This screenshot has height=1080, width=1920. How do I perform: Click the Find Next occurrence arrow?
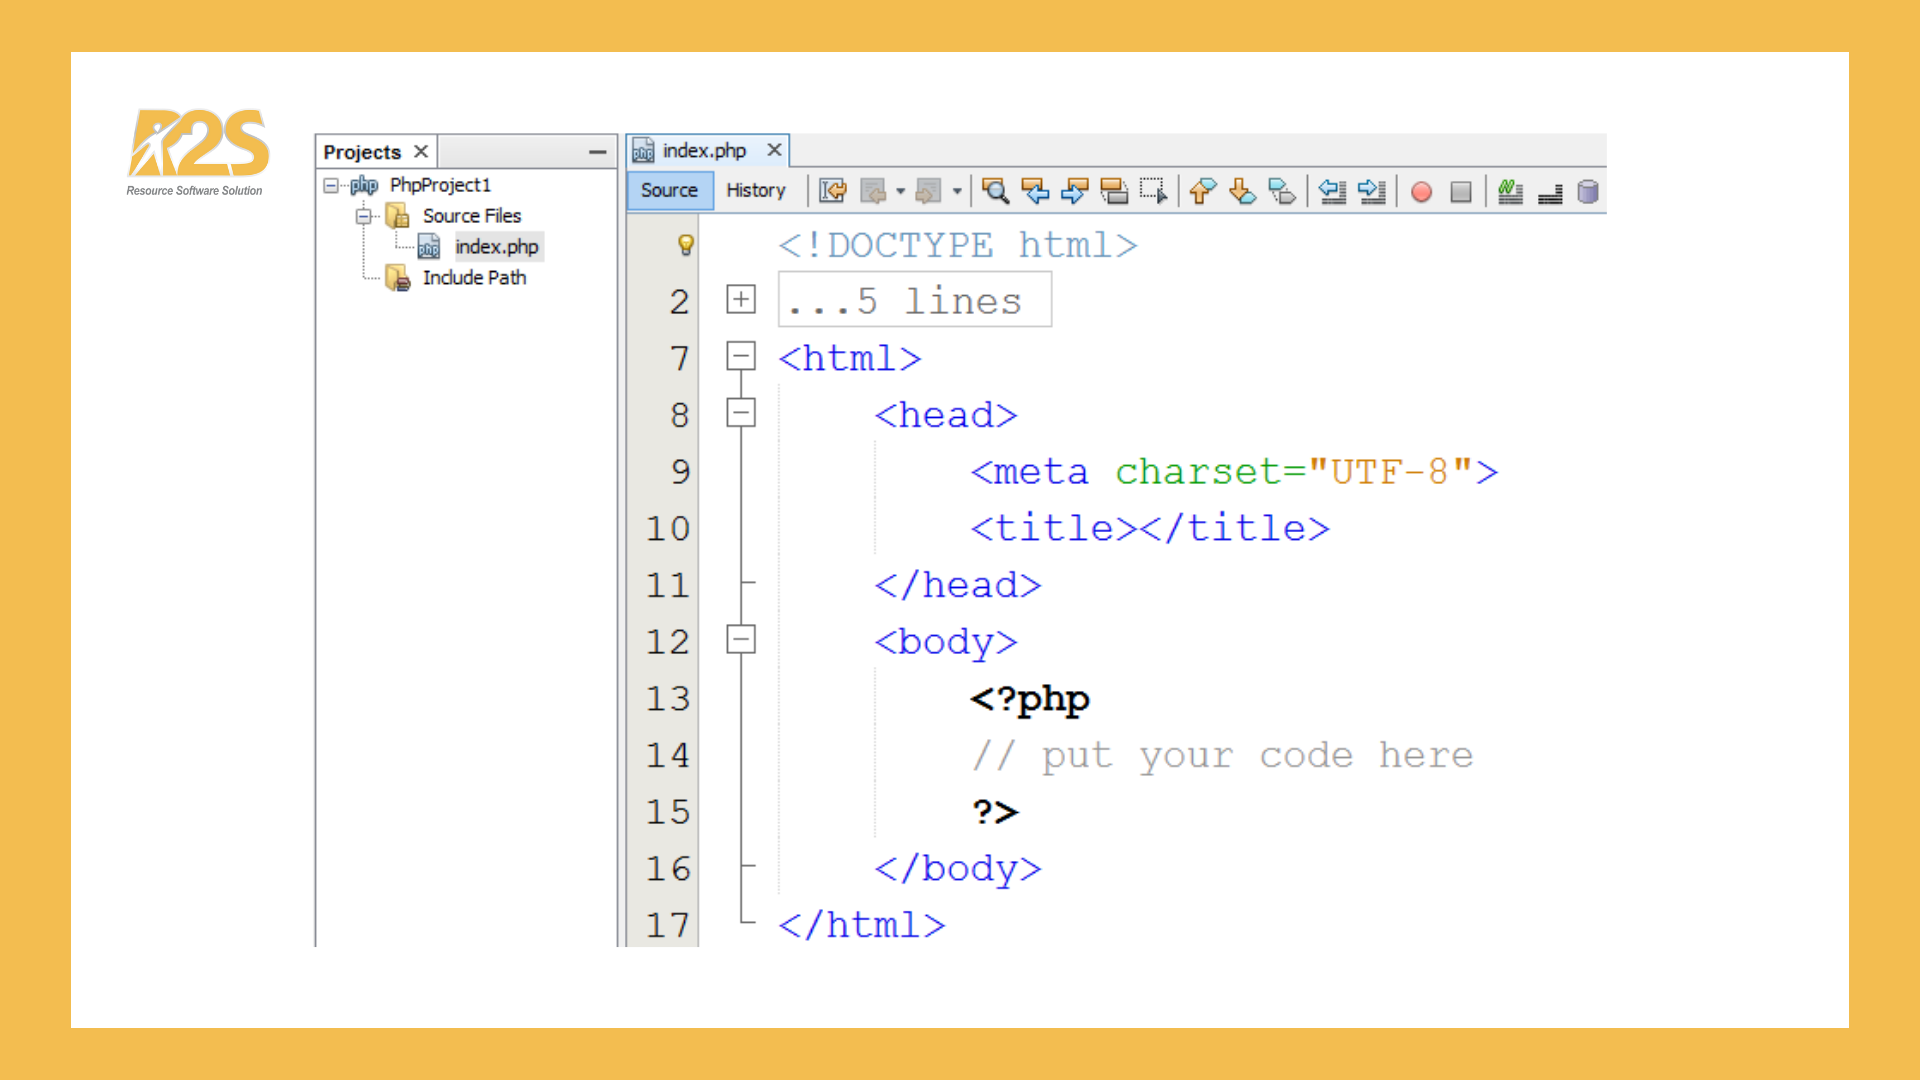tap(1073, 192)
